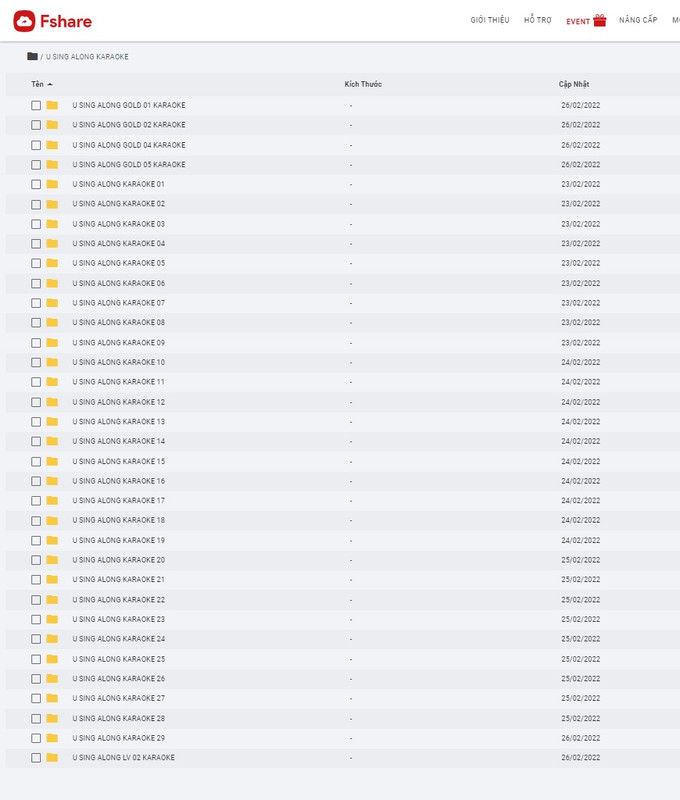Click folder icon for KARAOKE 01
Viewport: 680px width, 800px height.
pos(52,184)
